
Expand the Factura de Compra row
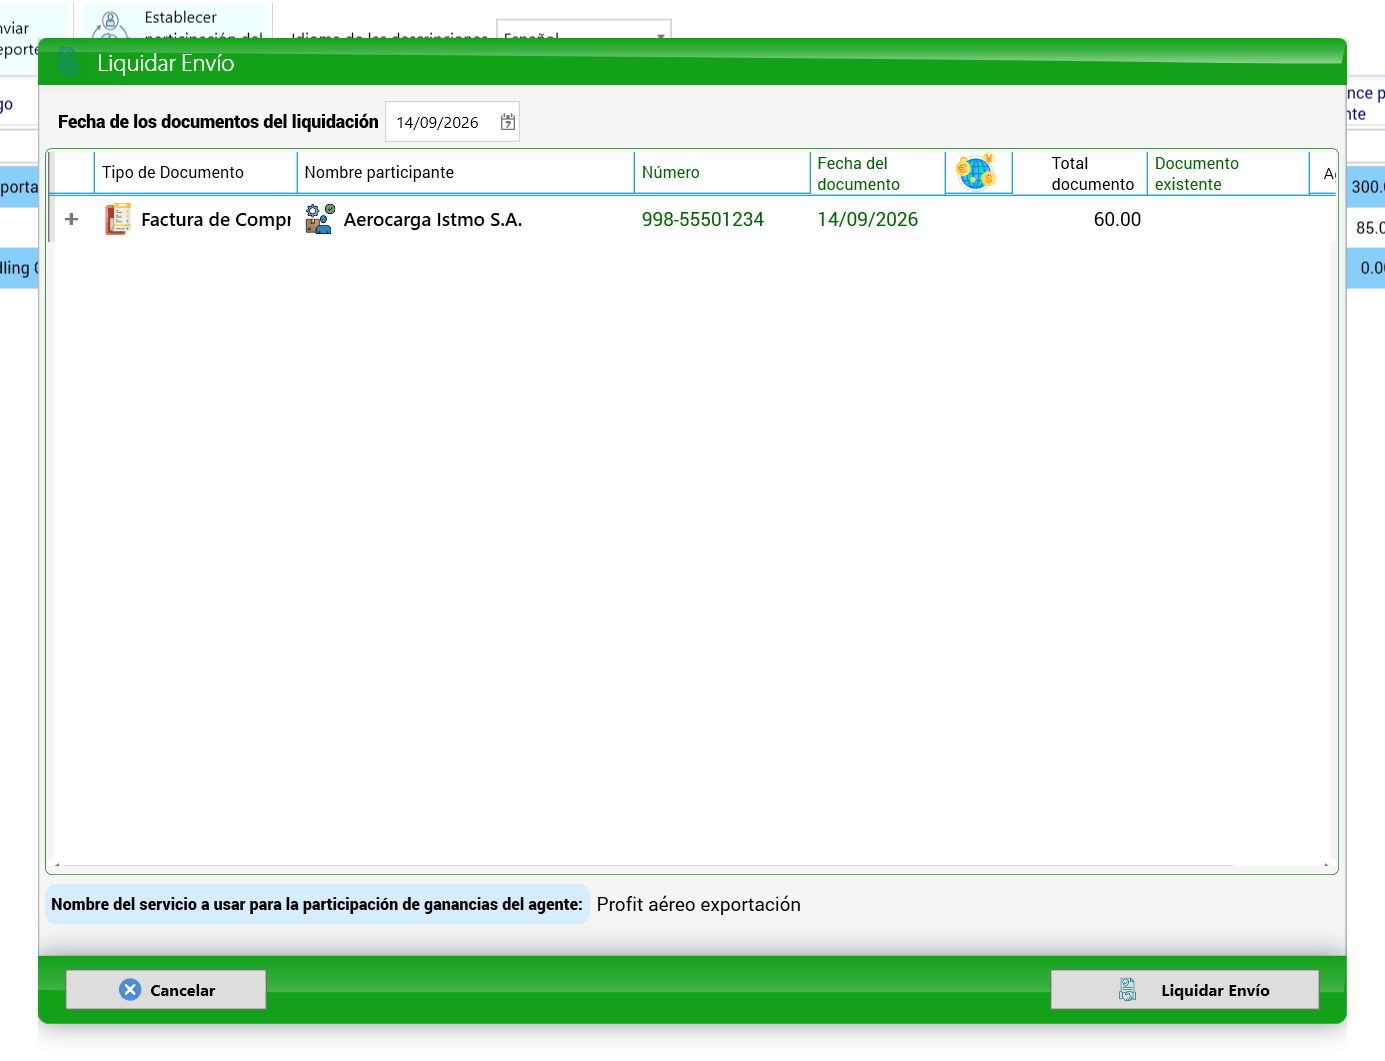pyautogui.click(x=71, y=219)
